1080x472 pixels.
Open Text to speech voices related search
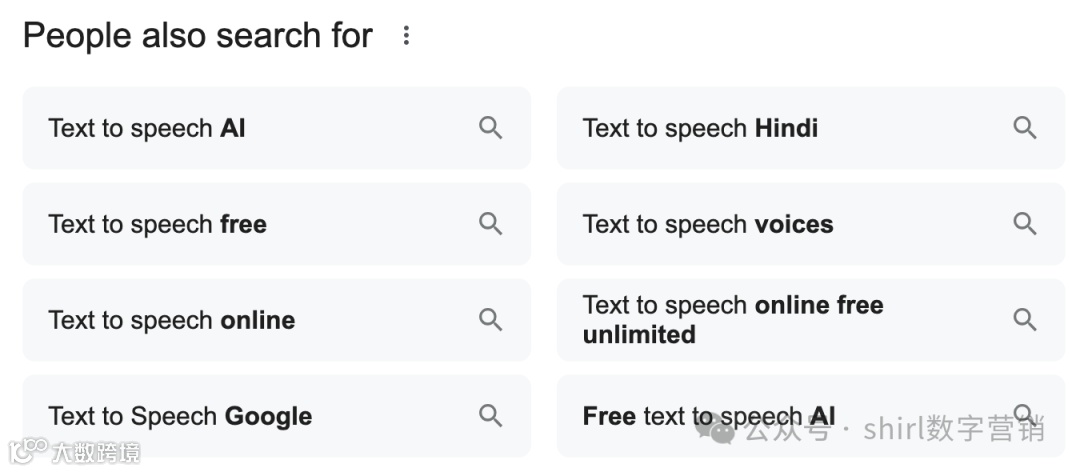pyautogui.click(x=708, y=225)
